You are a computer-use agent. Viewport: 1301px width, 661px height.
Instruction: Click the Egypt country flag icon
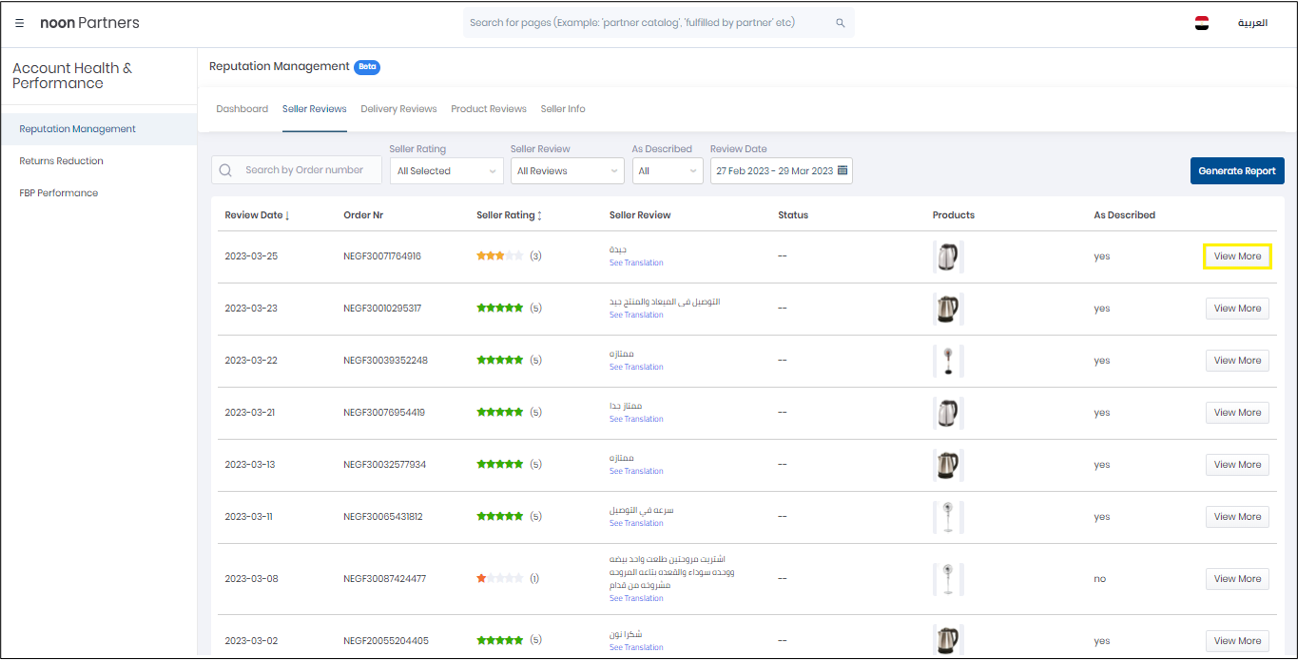(1201, 23)
